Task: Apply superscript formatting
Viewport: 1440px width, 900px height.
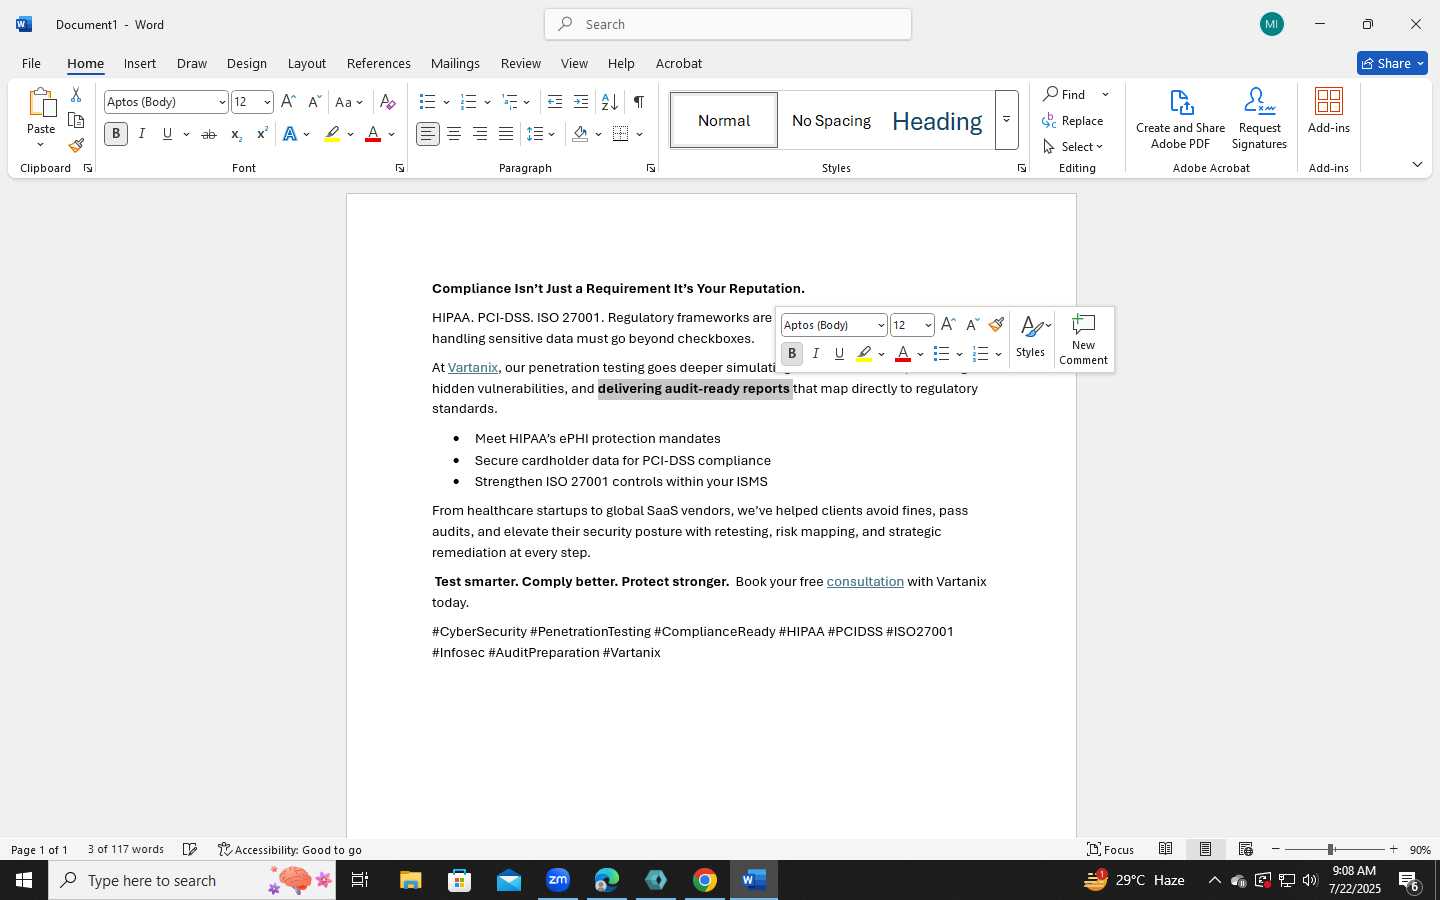Action: pyautogui.click(x=262, y=134)
